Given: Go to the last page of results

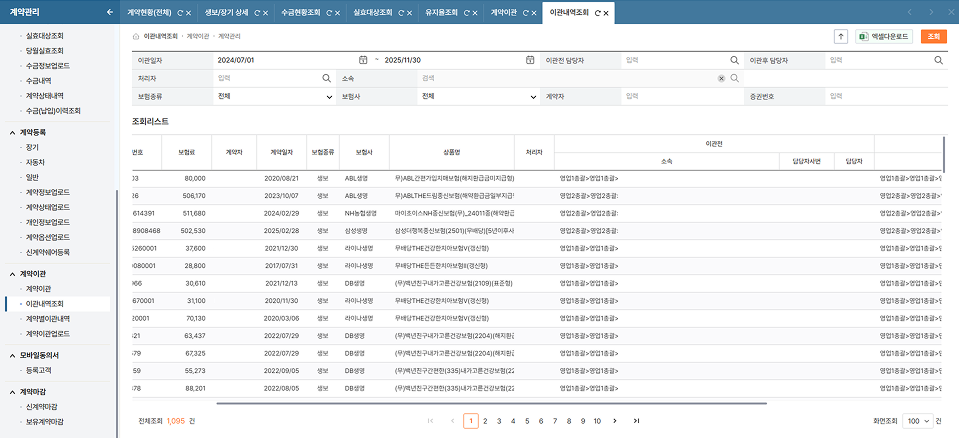Looking at the screenshot, I should click(x=636, y=421).
